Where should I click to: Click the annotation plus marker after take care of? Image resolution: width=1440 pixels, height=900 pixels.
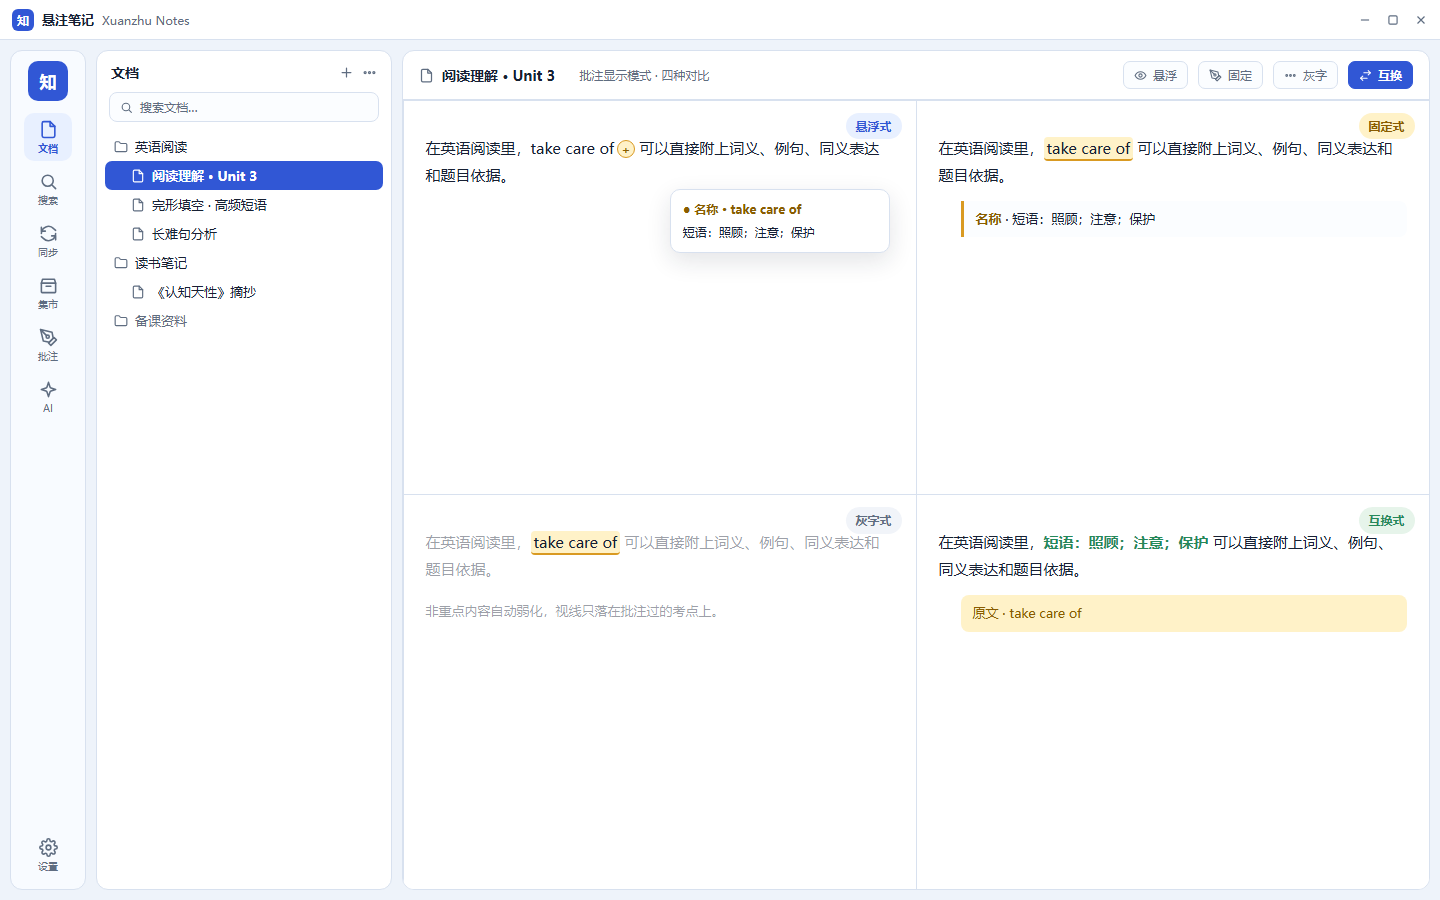[x=626, y=149]
